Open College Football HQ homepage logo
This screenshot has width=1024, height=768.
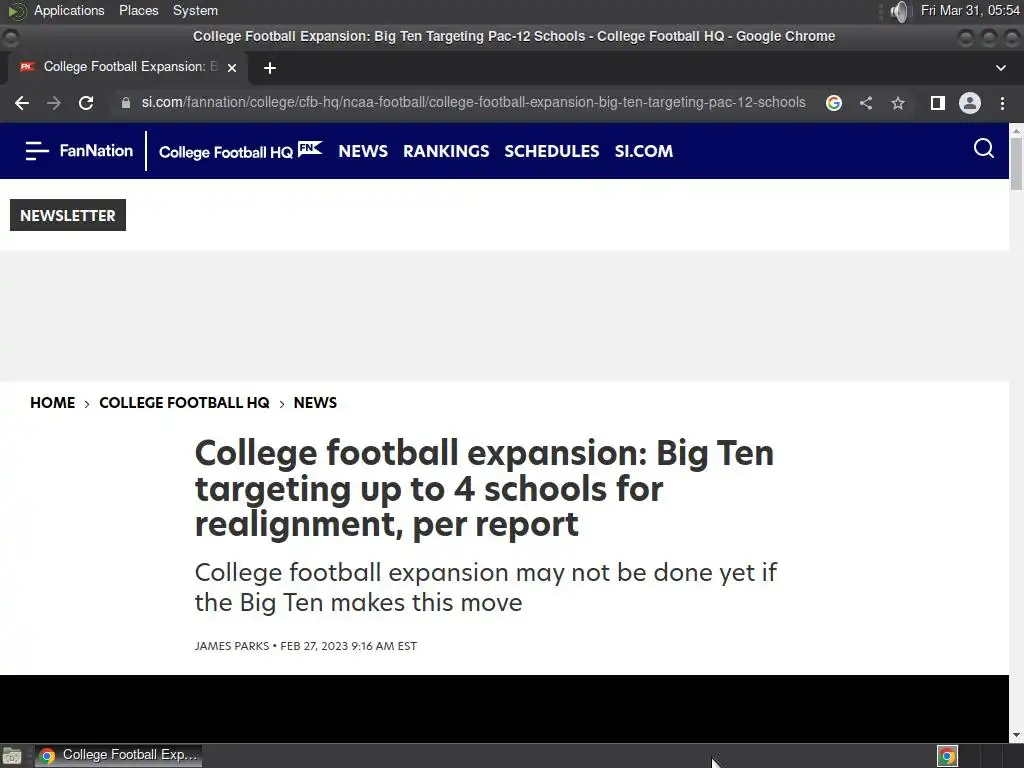(240, 151)
